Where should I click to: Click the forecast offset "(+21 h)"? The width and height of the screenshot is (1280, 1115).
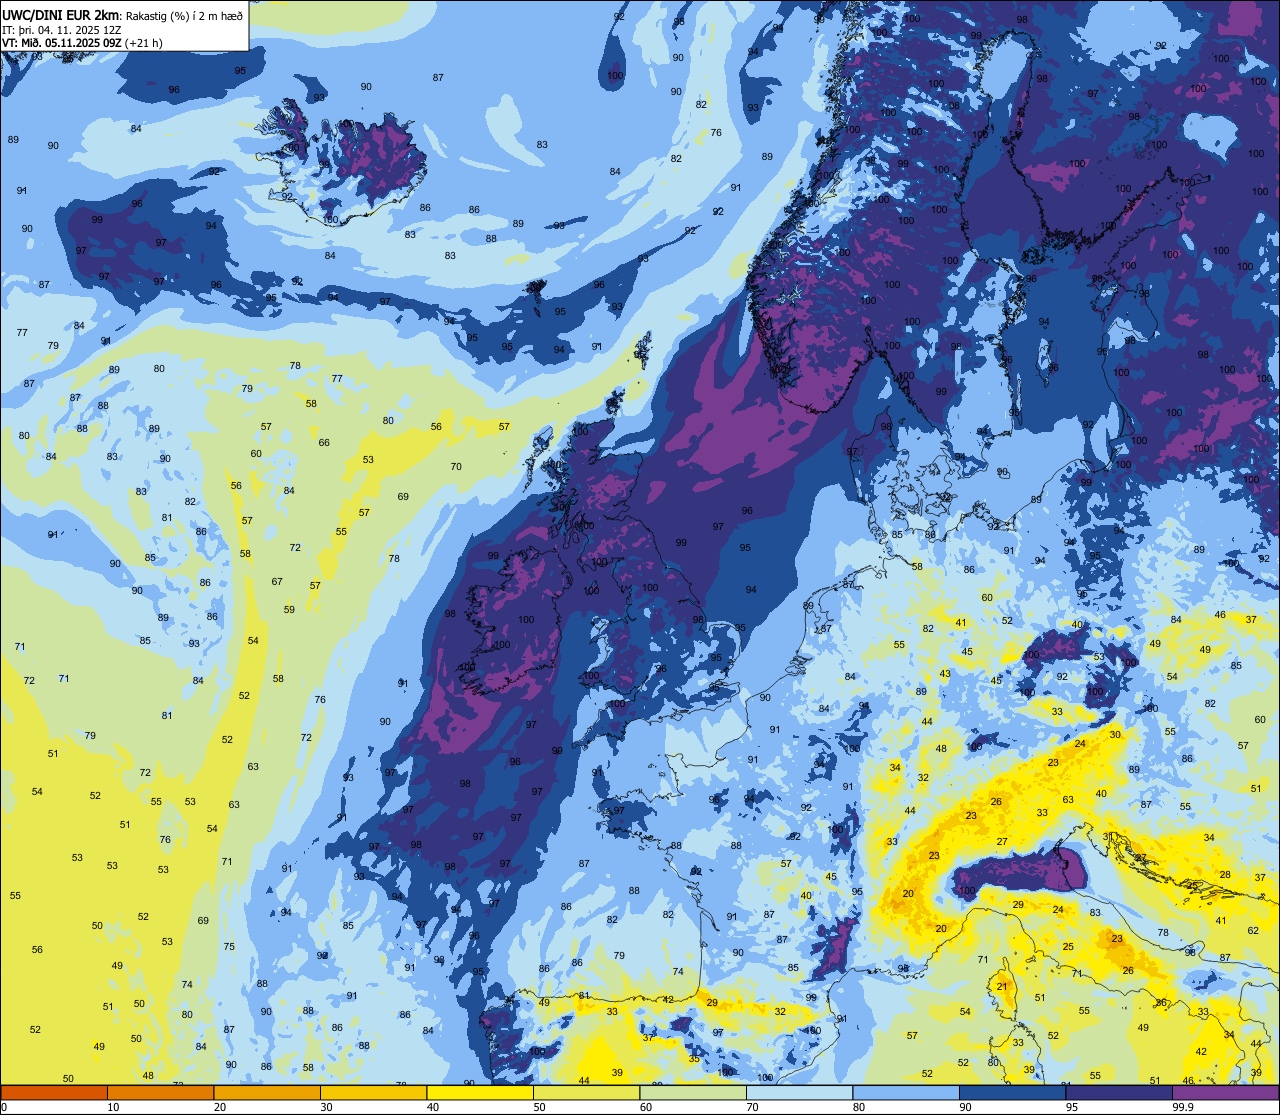tap(142, 42)
